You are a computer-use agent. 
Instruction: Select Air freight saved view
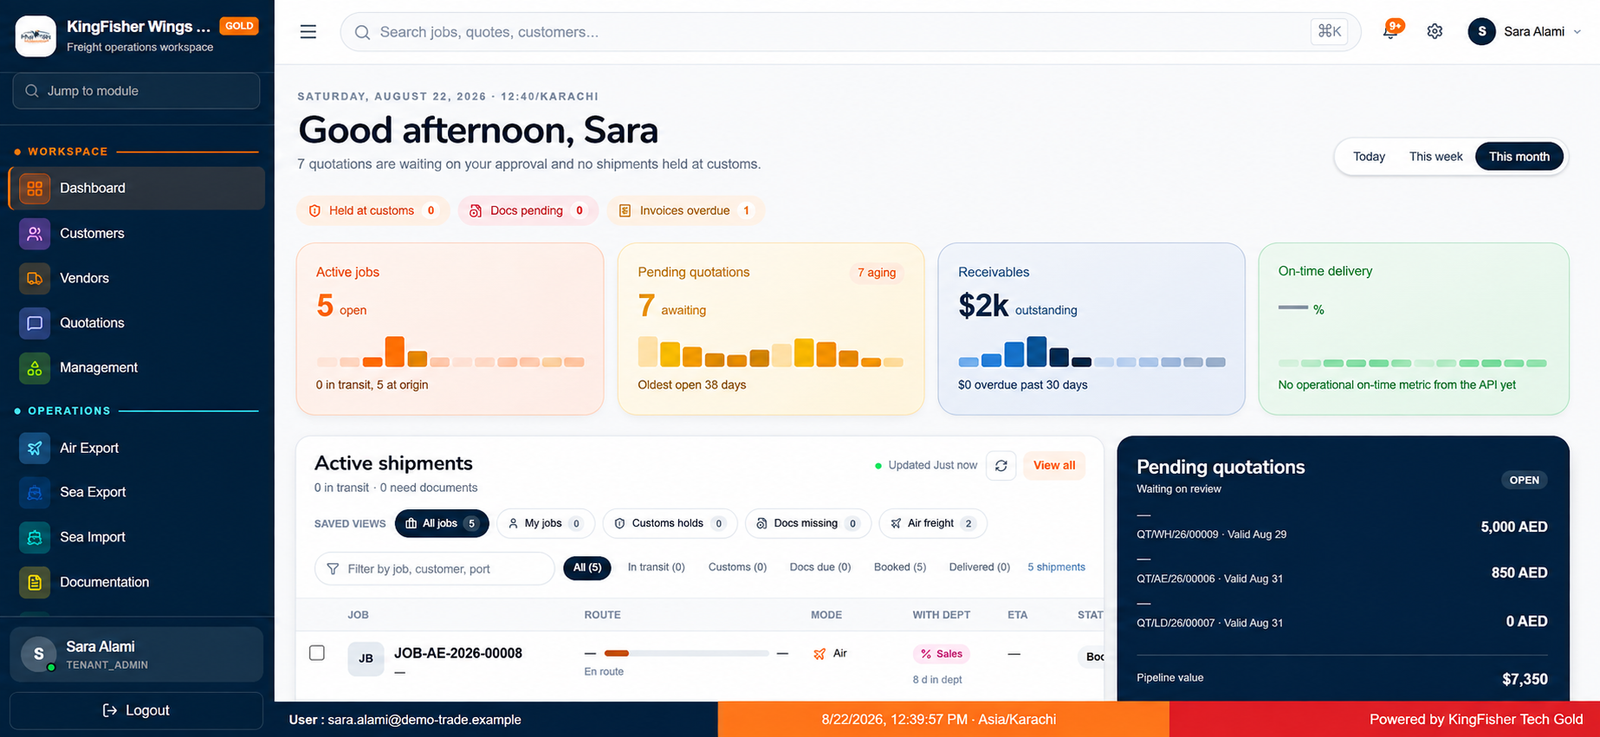(x=933, y=523)
